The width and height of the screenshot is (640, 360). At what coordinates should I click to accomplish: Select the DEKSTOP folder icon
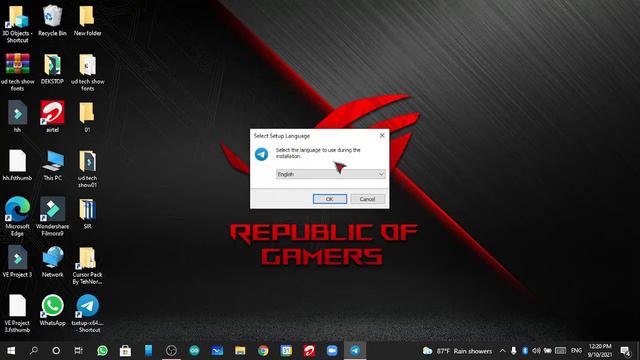point(52,69)
